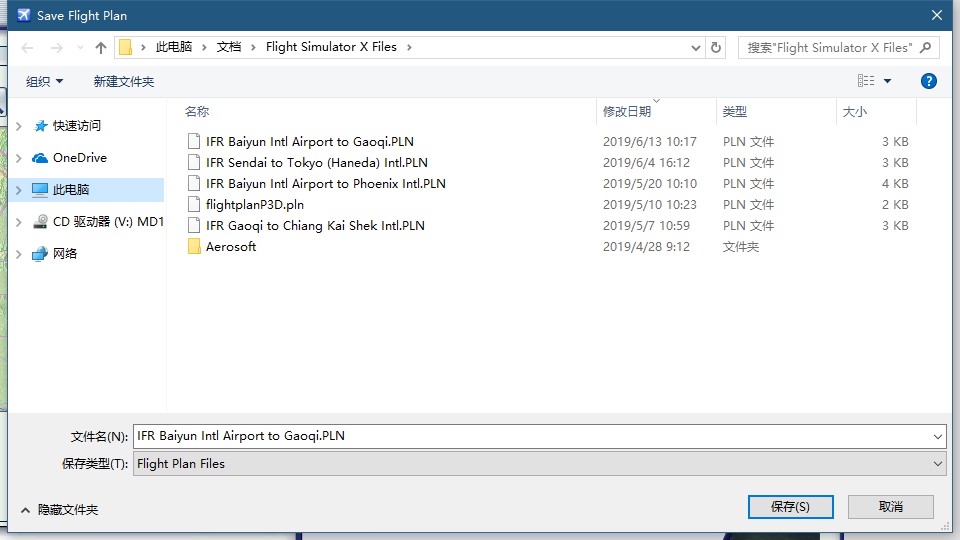Refresh the Flight Simulator X Files folder
Viewport: 960px width, 540px height.
click(716, 47)
